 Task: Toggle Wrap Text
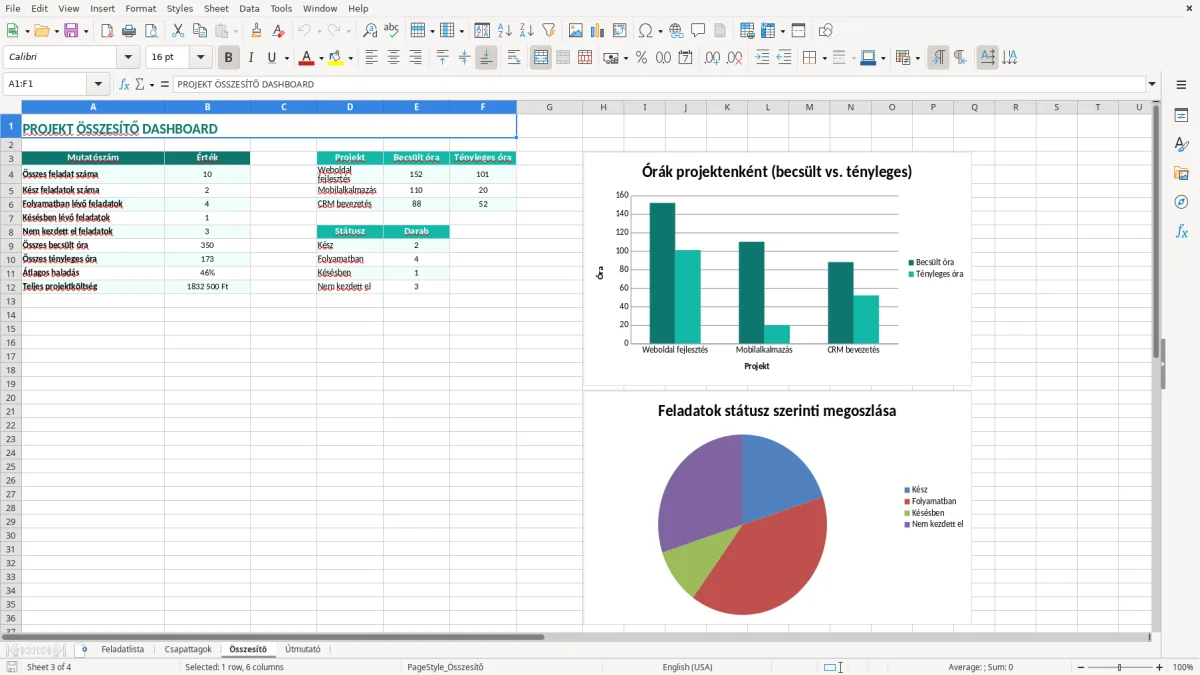[x=514, y=58]
